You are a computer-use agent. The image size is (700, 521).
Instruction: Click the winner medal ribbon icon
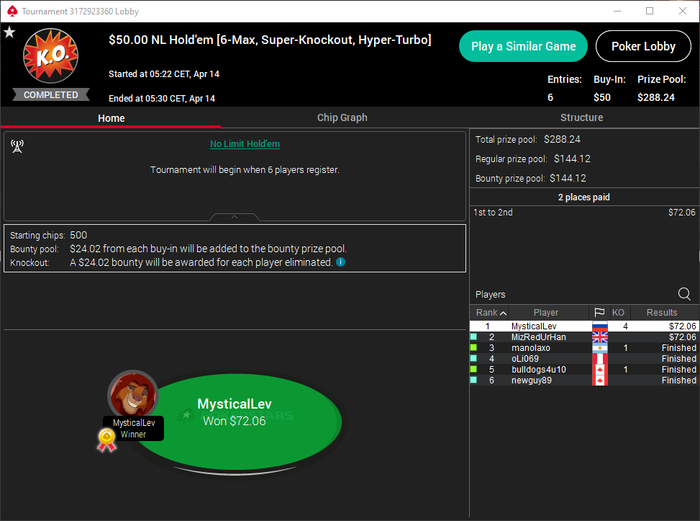click(x=107, y=440)
